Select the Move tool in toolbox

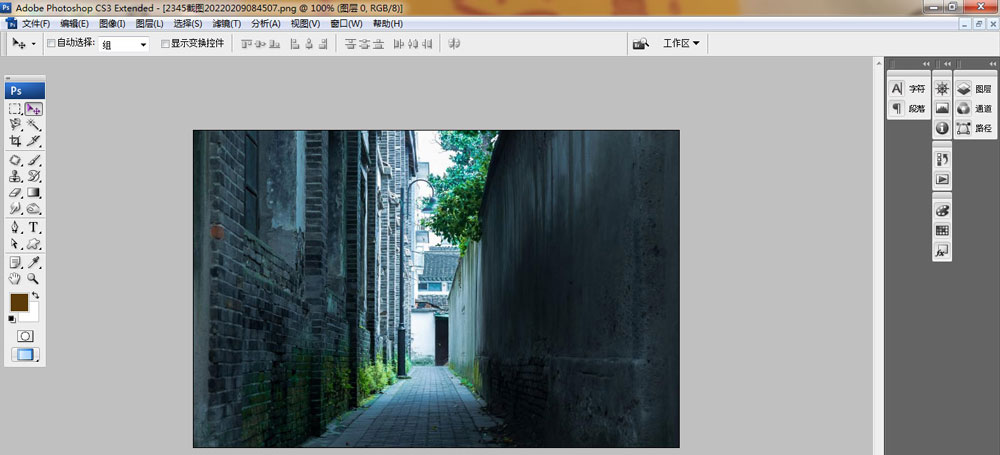[x=34, y=109]
